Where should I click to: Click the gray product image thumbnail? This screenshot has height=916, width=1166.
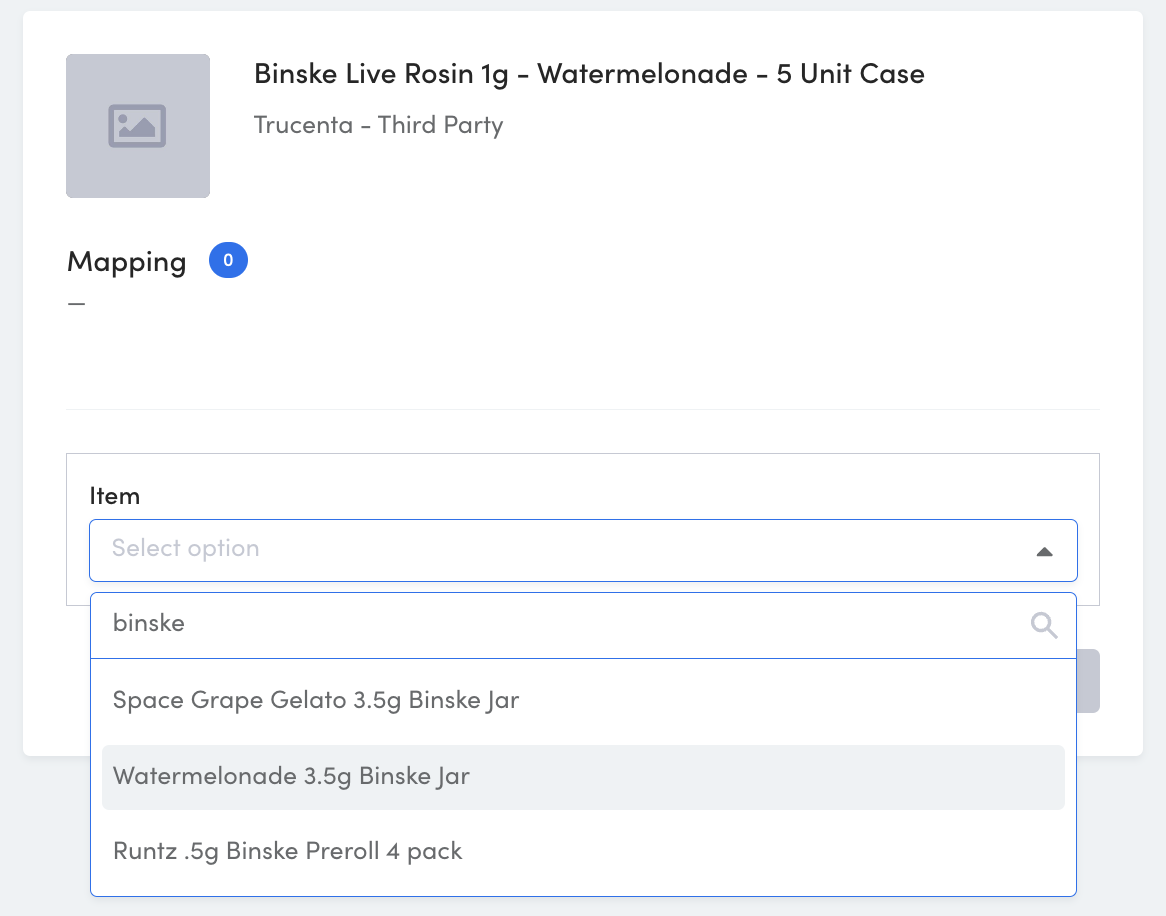pyautogui.click(x=138, y=126)
